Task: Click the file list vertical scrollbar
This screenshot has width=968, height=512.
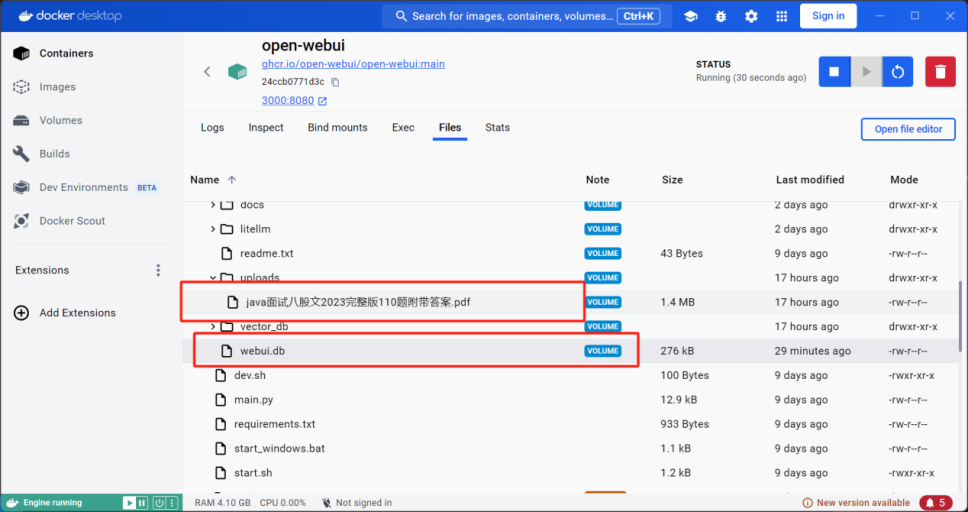Action: pyautogui.click(x=960, y=315)
